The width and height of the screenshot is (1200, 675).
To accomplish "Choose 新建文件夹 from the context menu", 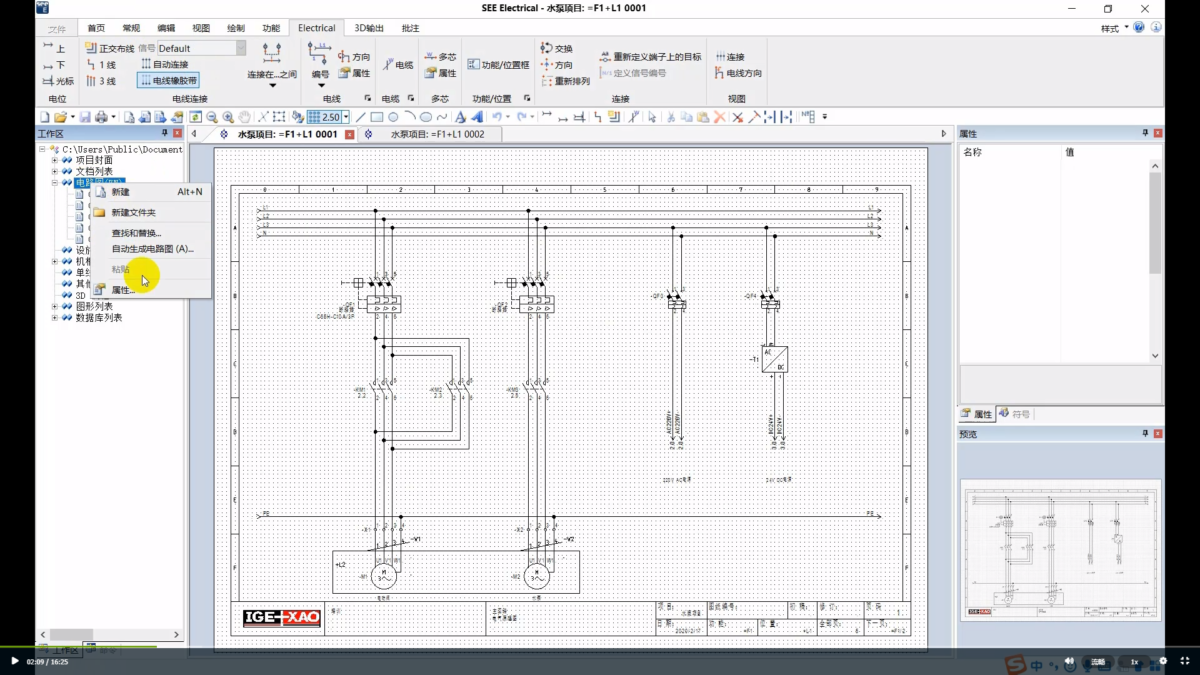I will [x=133, y=212].
